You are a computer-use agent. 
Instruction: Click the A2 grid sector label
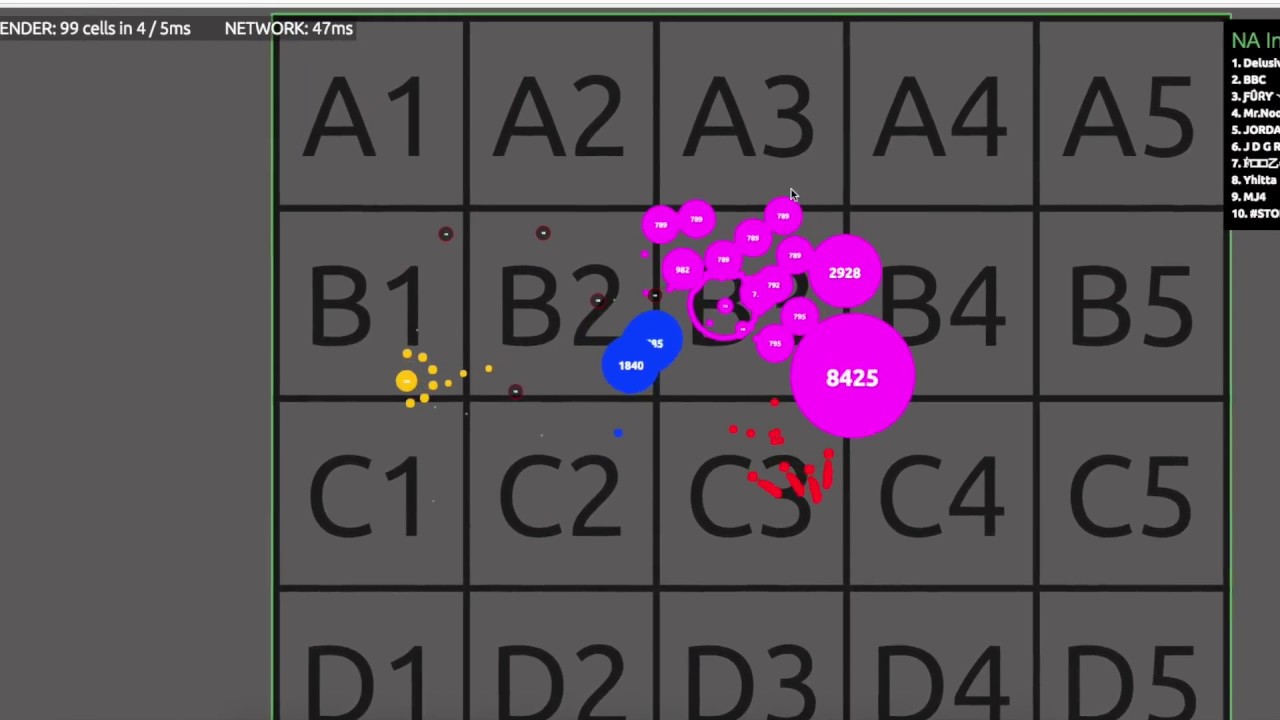pos(559,118)
